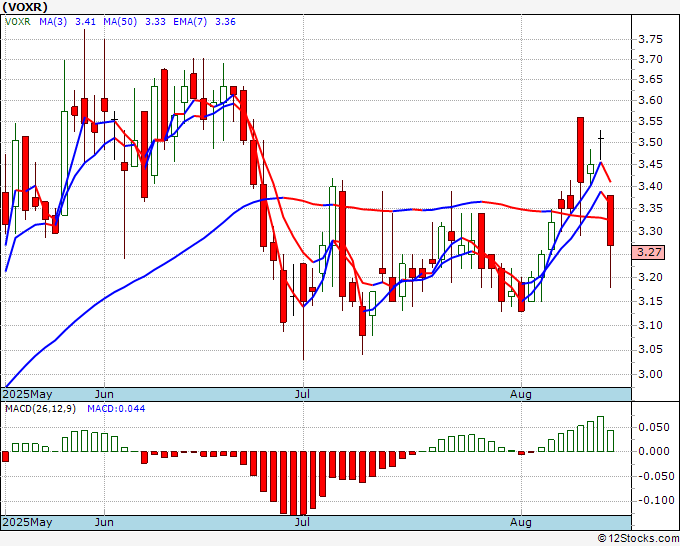Click the tallest green MACD histogram bar in August
The image size is (680, 546).
click(600, 434)
